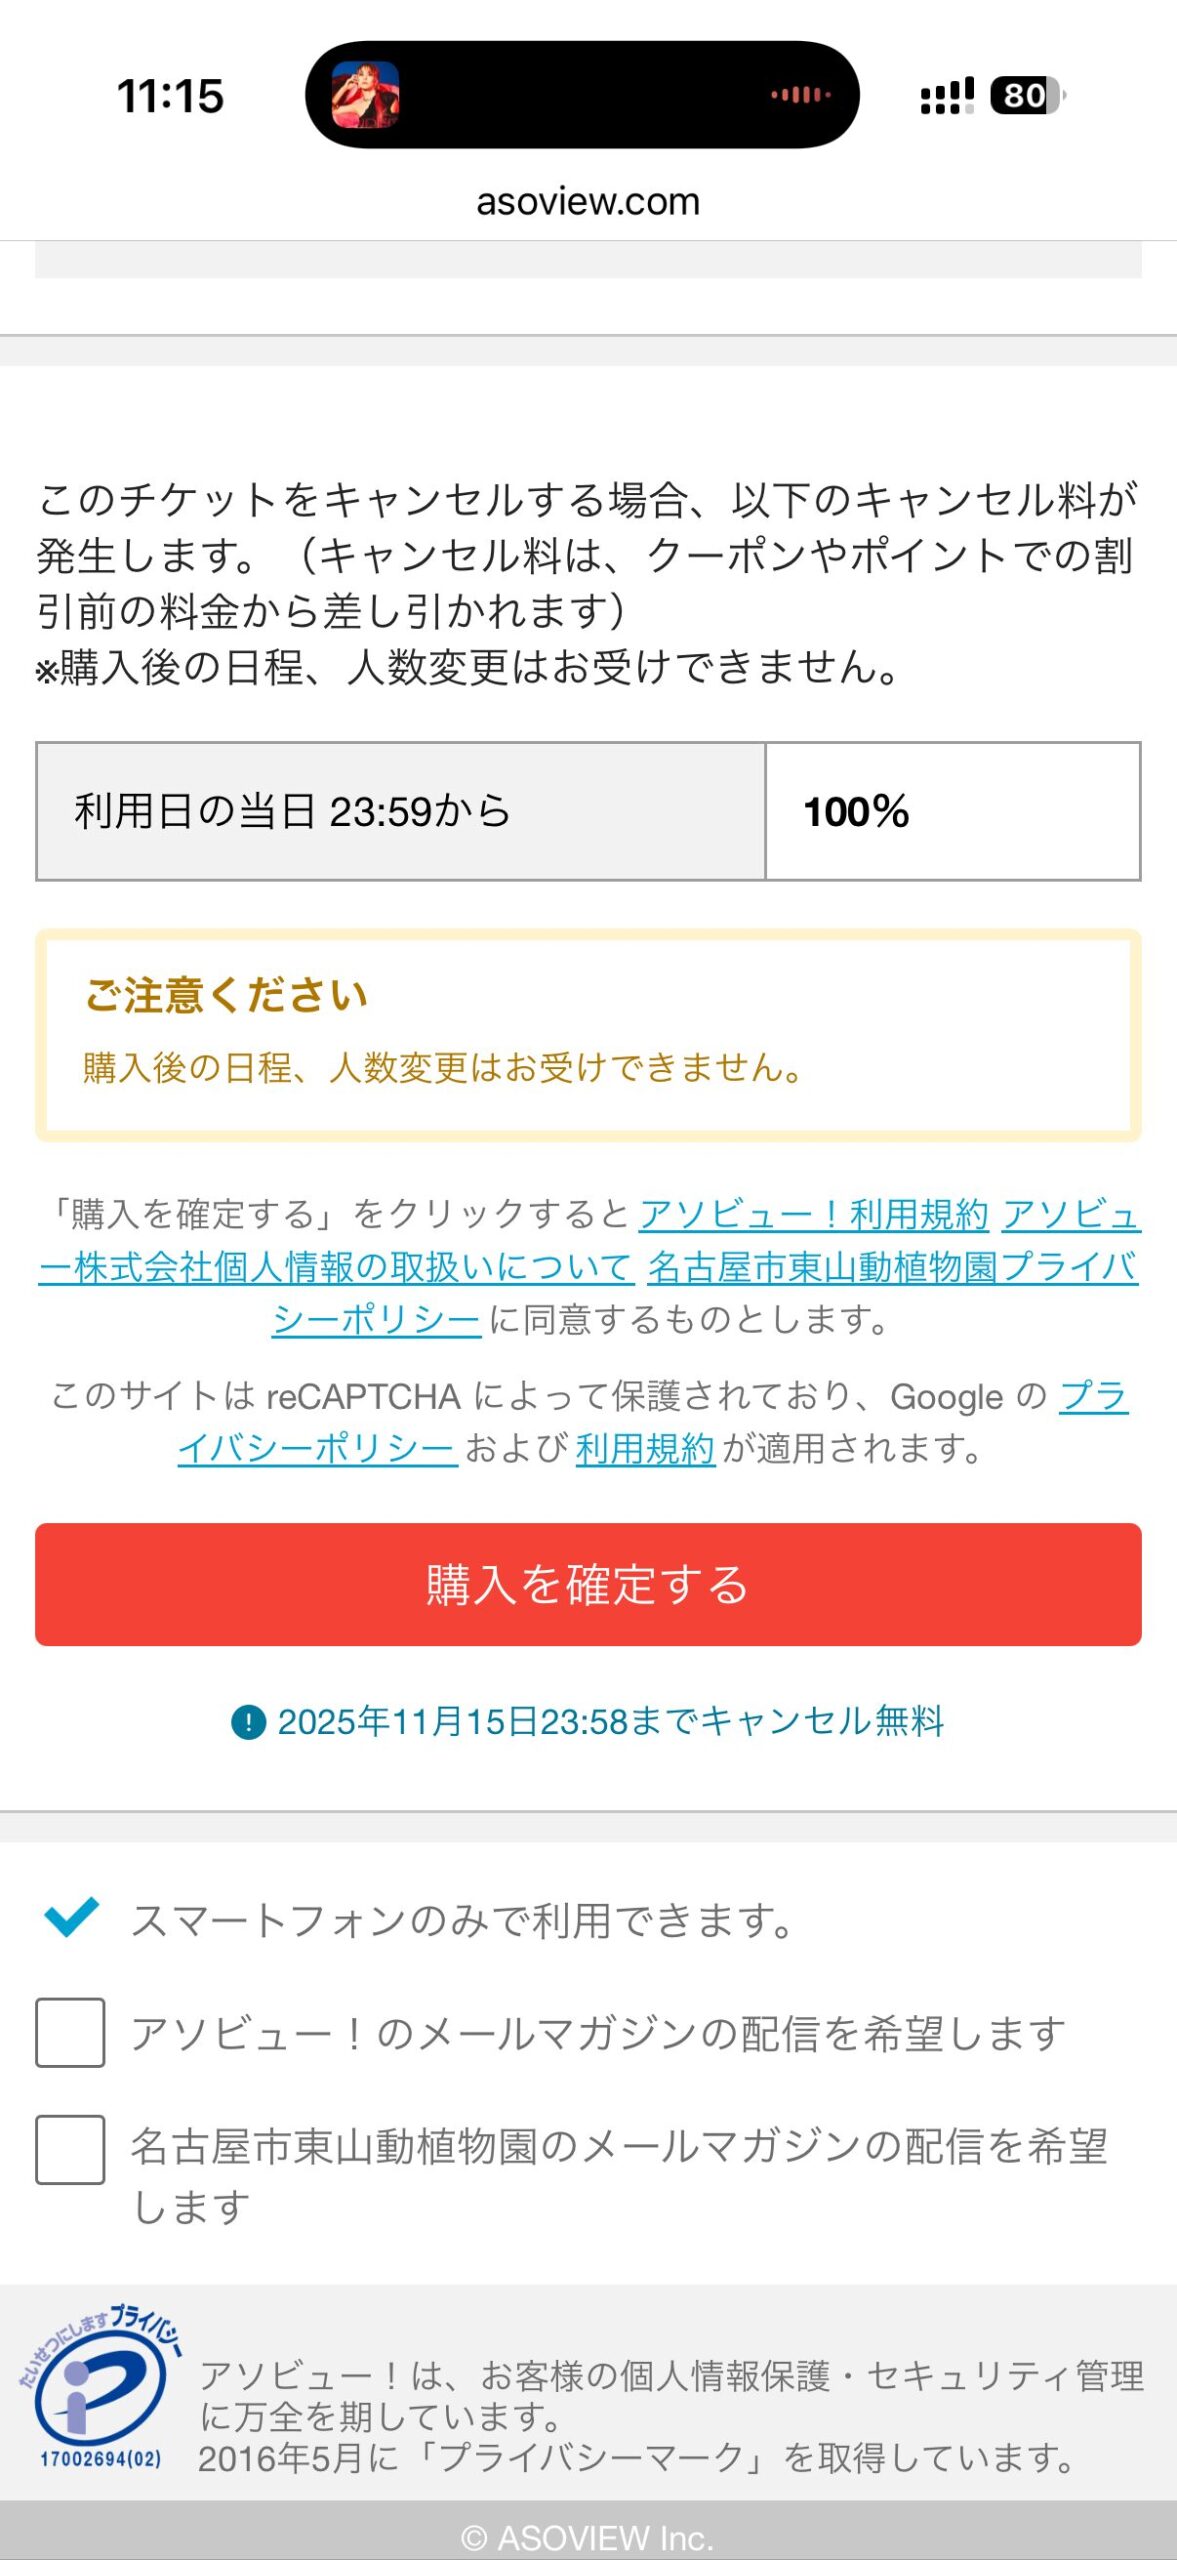The width and height of the screenshot is (1177, 2560).
Task: Open アソビュー株式会社個人情報の取扱いについて link
Action: (336, 1267)
